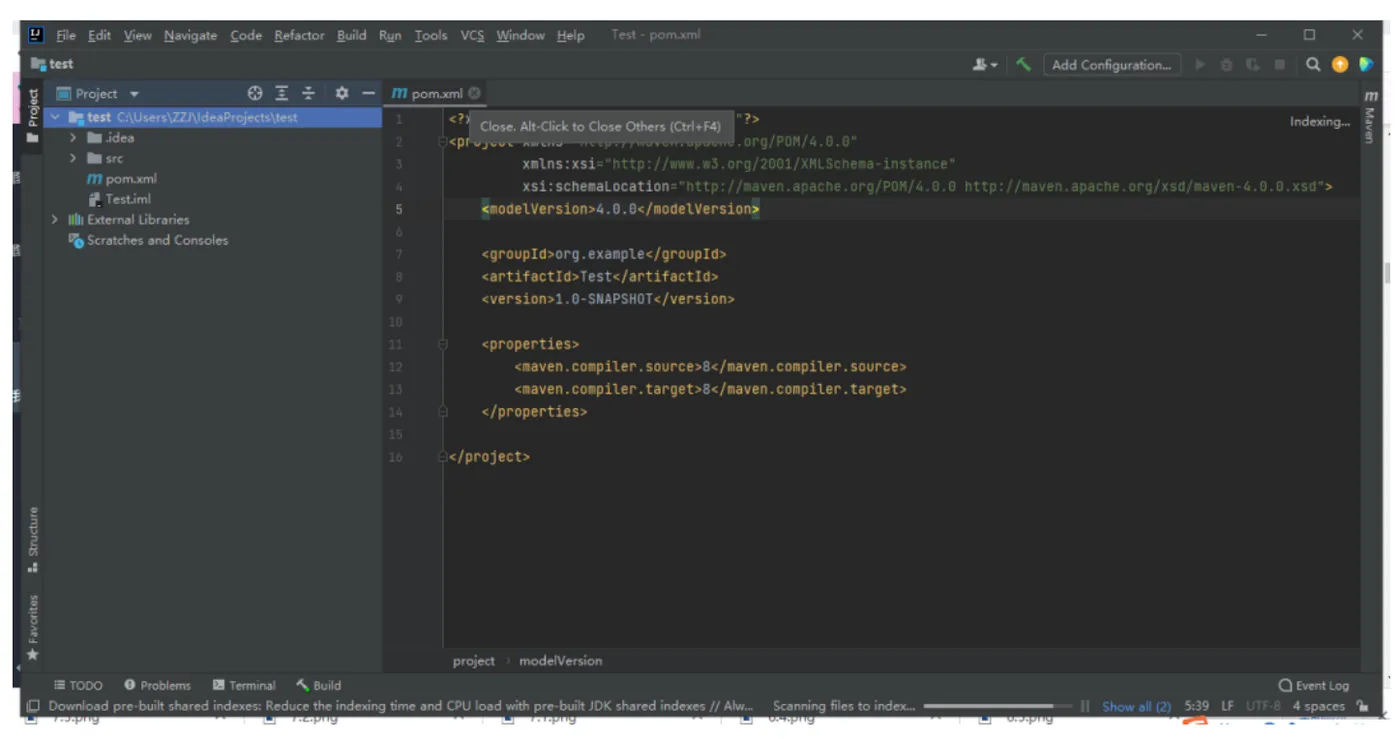The width and height of the screenshot is (1400, 739).
Task: Click the Show all (2) link
Action: [x=1136, y=706]
